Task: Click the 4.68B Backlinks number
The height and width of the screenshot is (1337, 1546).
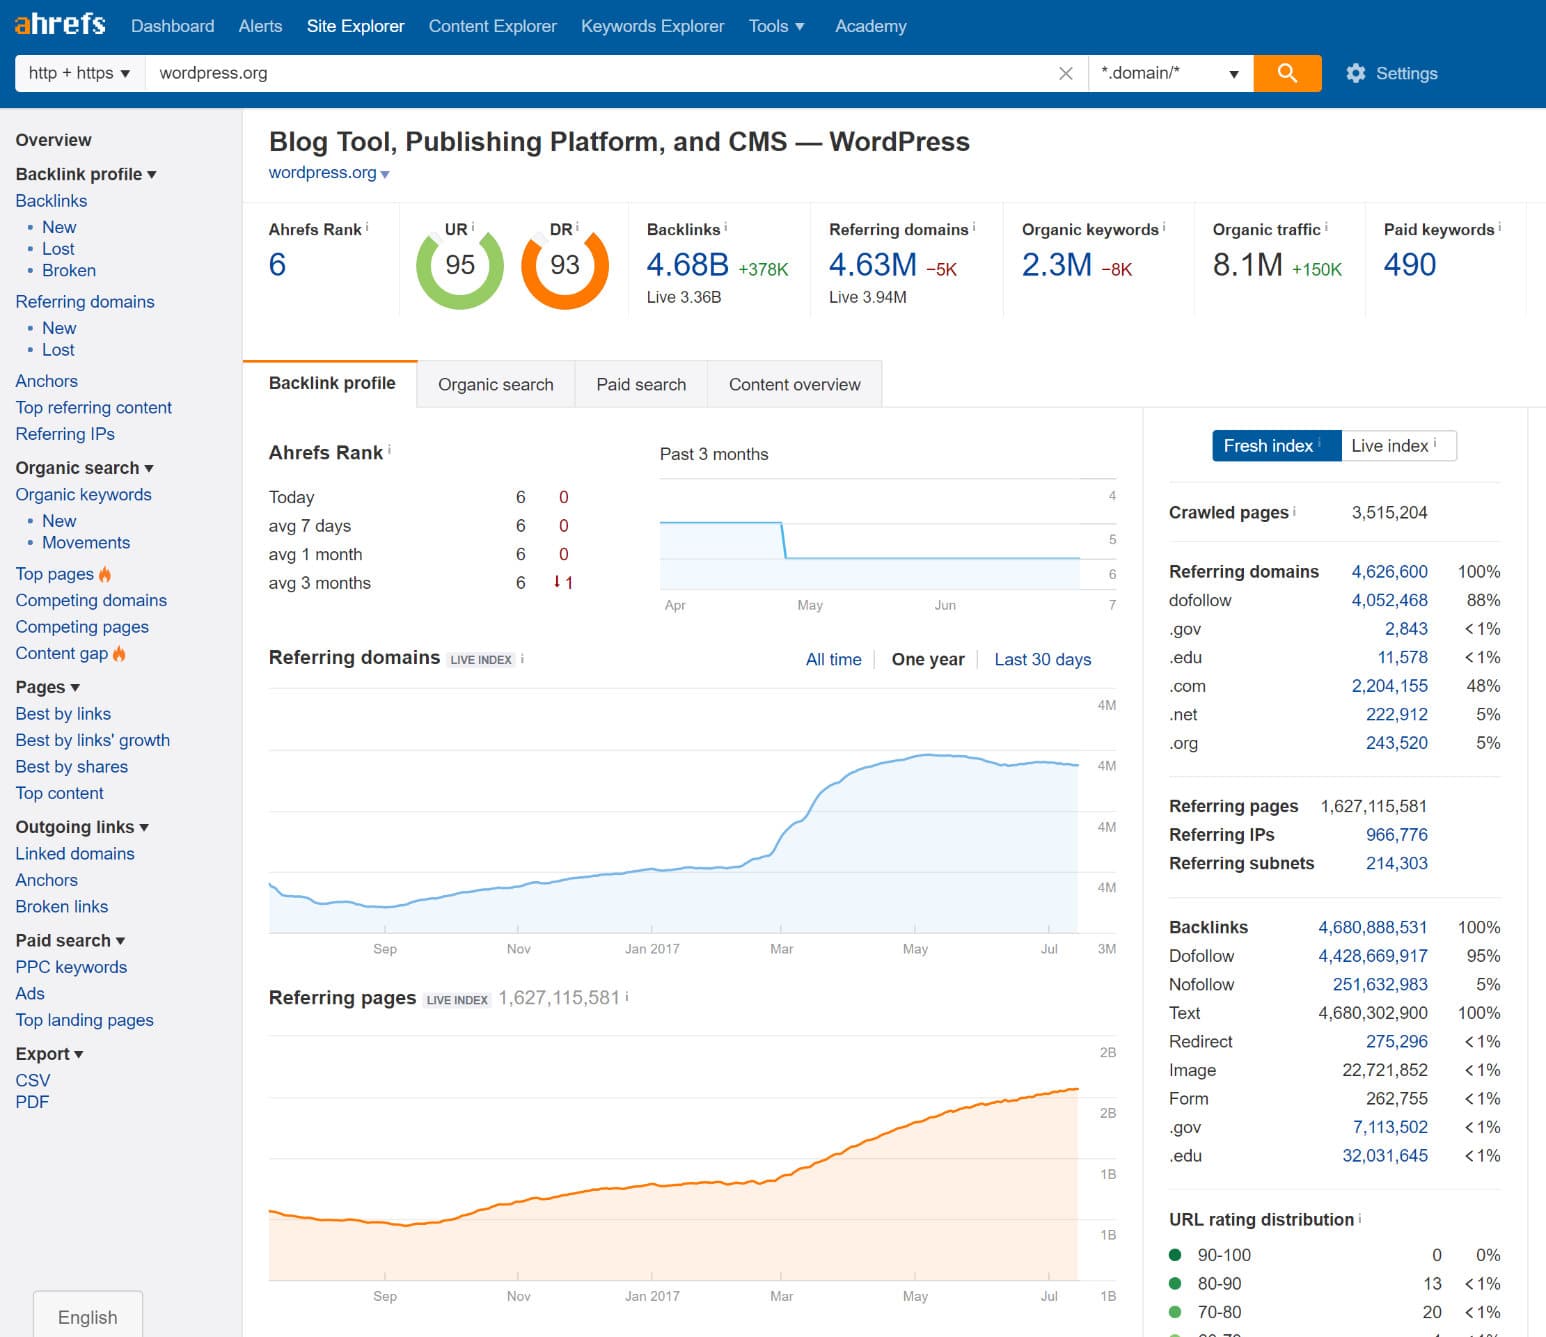Action: pos(687,265)
